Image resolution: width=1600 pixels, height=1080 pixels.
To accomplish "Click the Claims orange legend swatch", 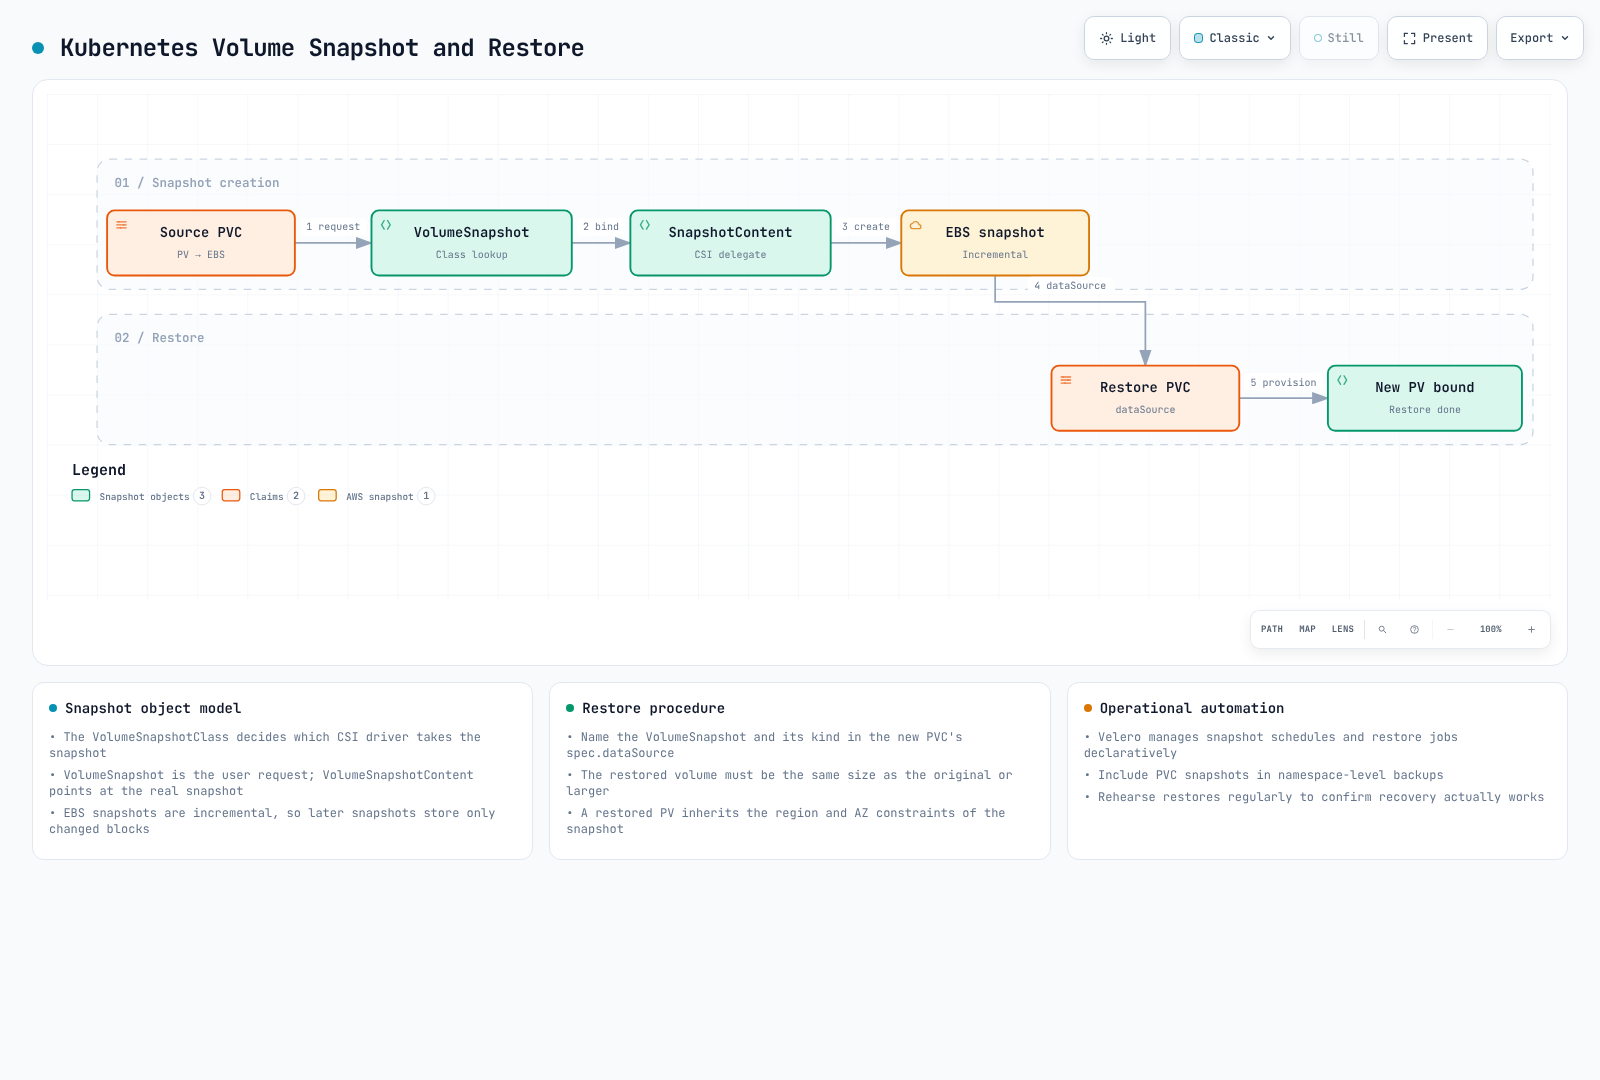I will [231, 495].
